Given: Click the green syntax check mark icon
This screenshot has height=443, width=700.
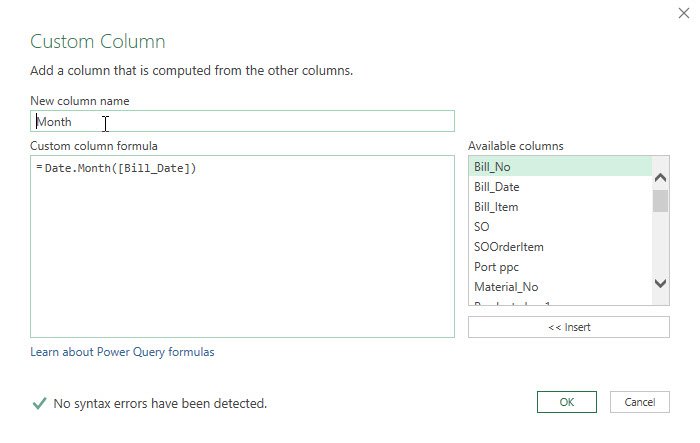Looking at the screenshot, I should [x=38, y=404].
